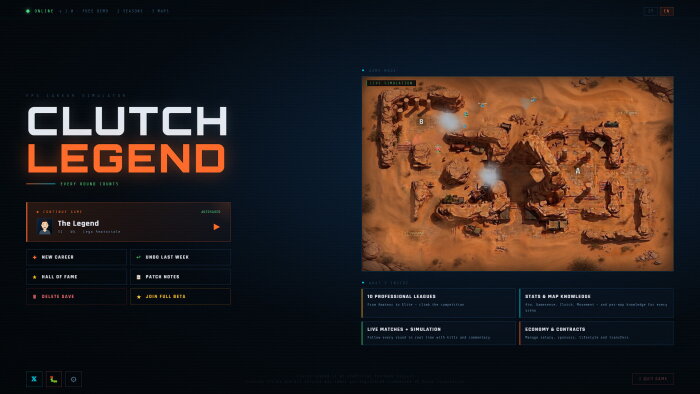700x394 pixels.
Task: Click bombsite A marker on the map
Action: [x=577, y=171]
